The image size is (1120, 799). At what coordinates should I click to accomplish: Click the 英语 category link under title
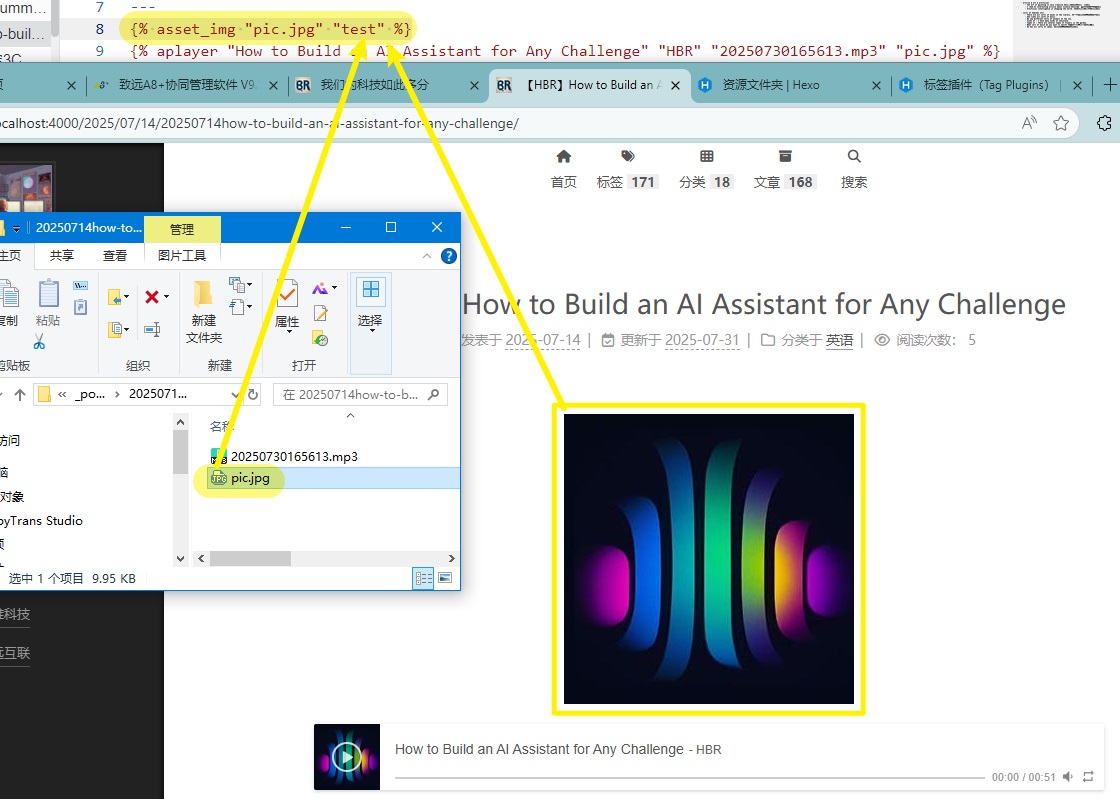(x=839, y=340)
